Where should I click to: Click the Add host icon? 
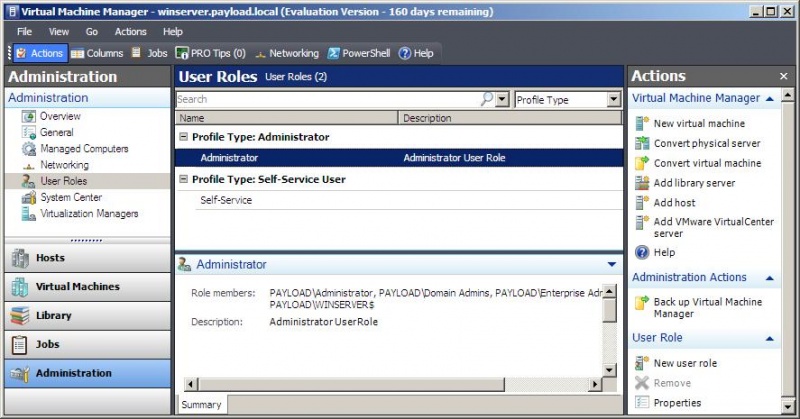tap(642, 202)
